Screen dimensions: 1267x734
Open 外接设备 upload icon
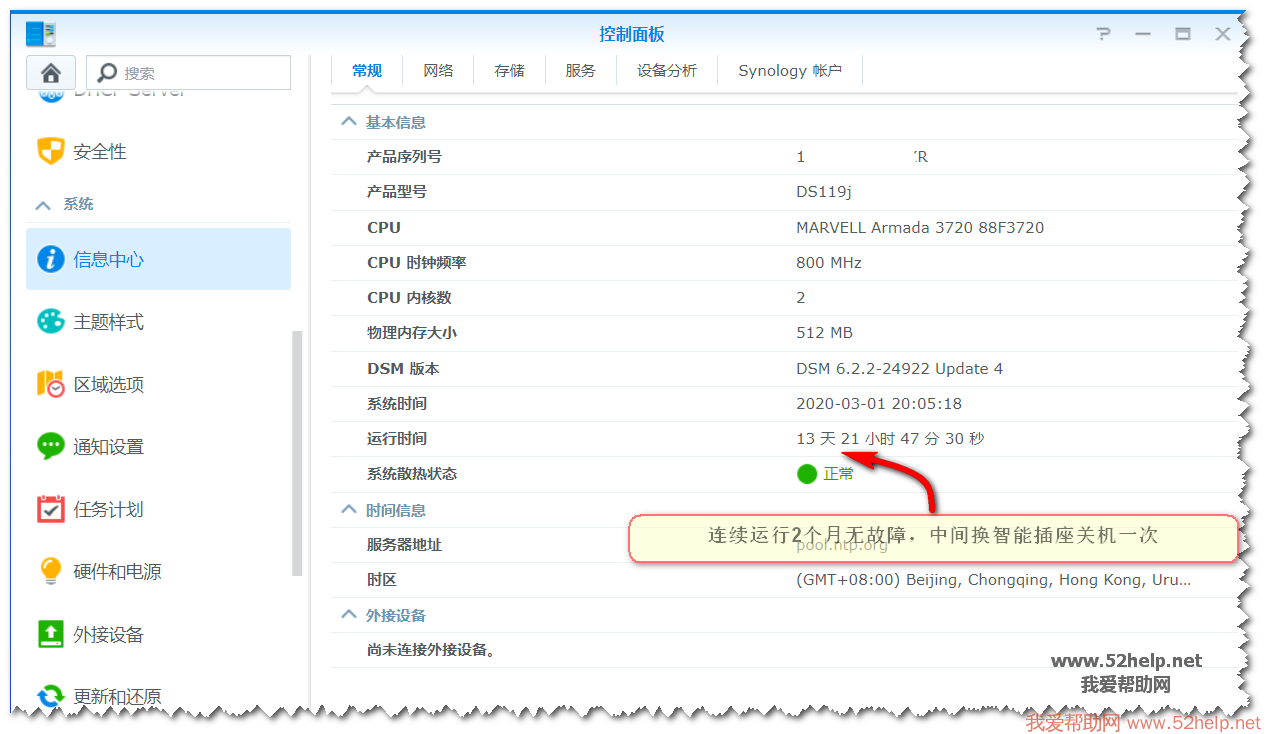pyautogui.click(x=50, y=634)
